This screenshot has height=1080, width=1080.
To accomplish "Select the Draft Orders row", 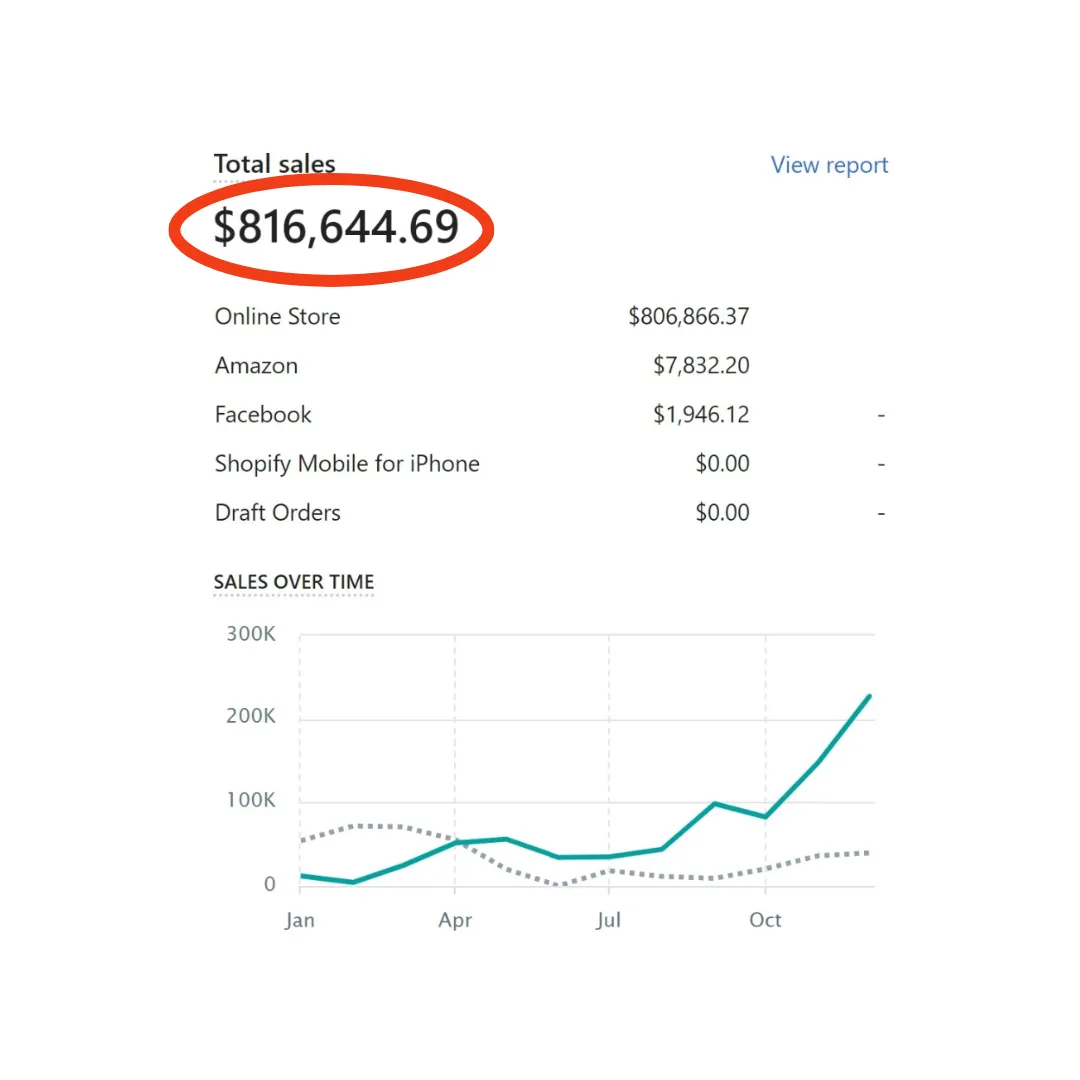I will coord(550,512).
